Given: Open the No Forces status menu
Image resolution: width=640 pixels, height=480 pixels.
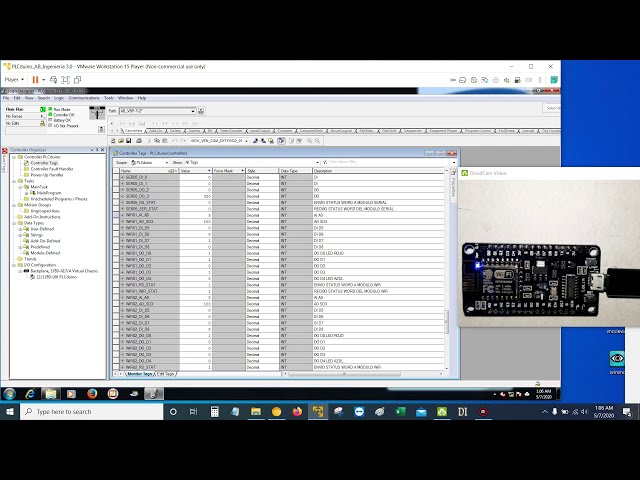Looking at the screenshot, I should coord(42,116).
